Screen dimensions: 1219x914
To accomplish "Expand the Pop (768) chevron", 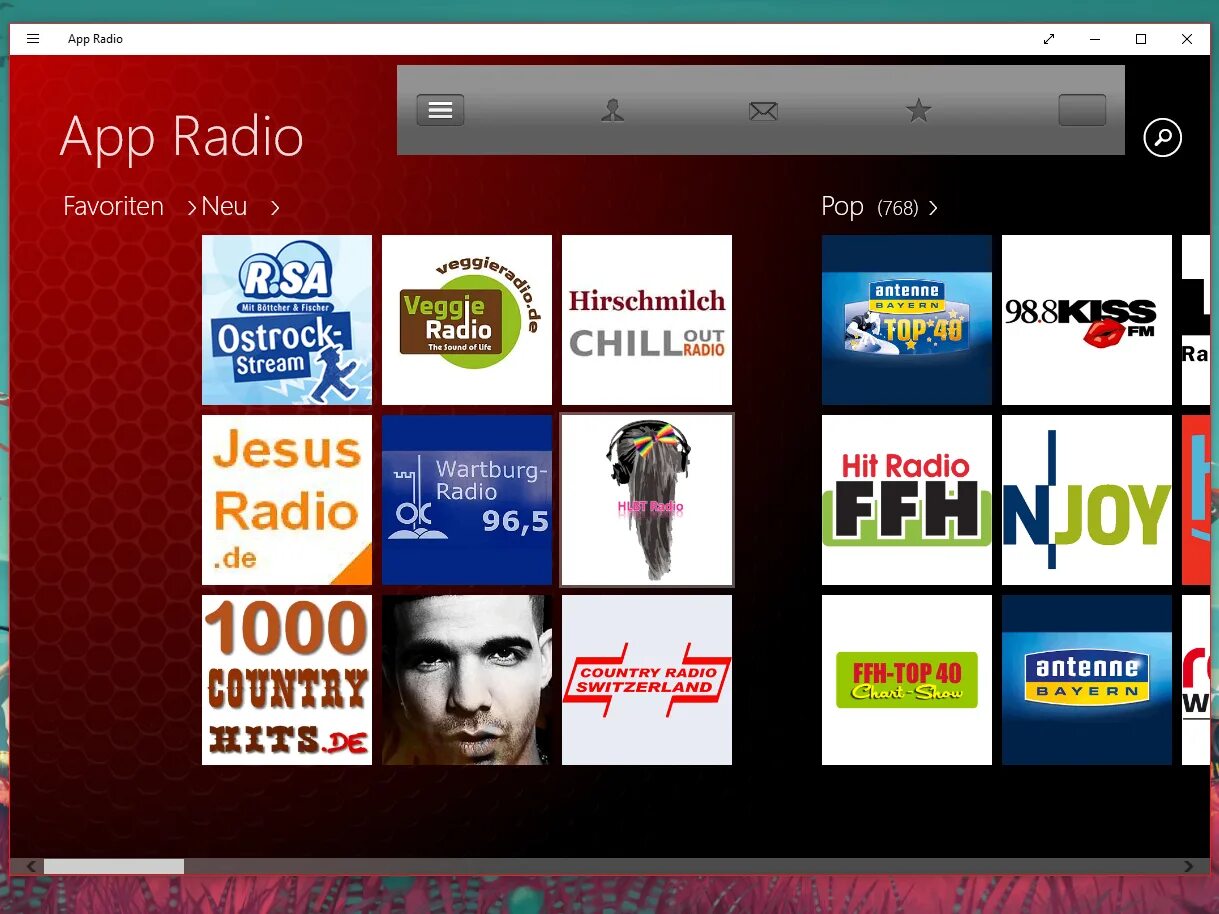I will [x=933, y=208].
